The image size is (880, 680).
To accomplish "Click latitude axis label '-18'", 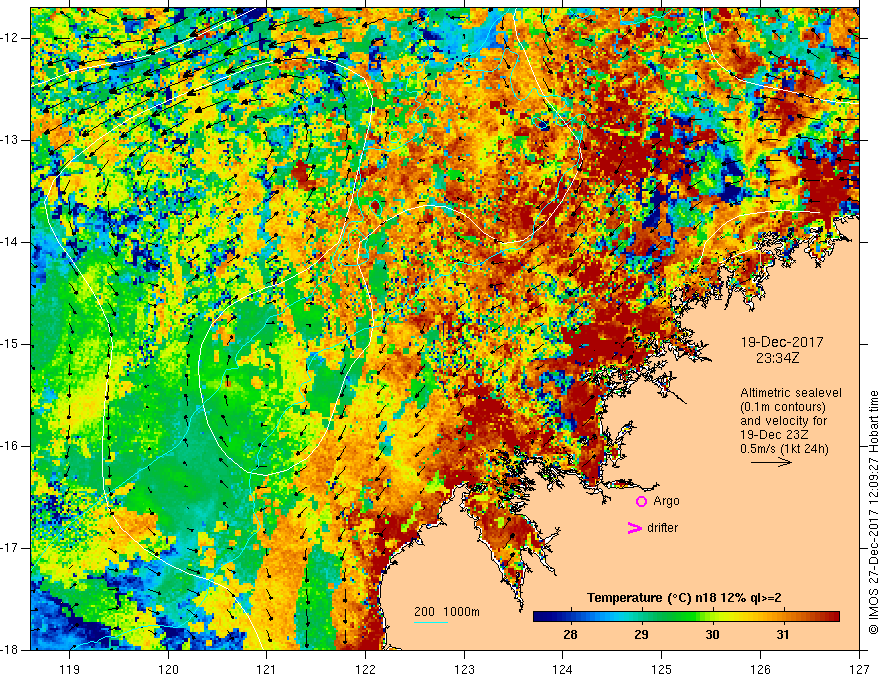I will tap(11, 650).
